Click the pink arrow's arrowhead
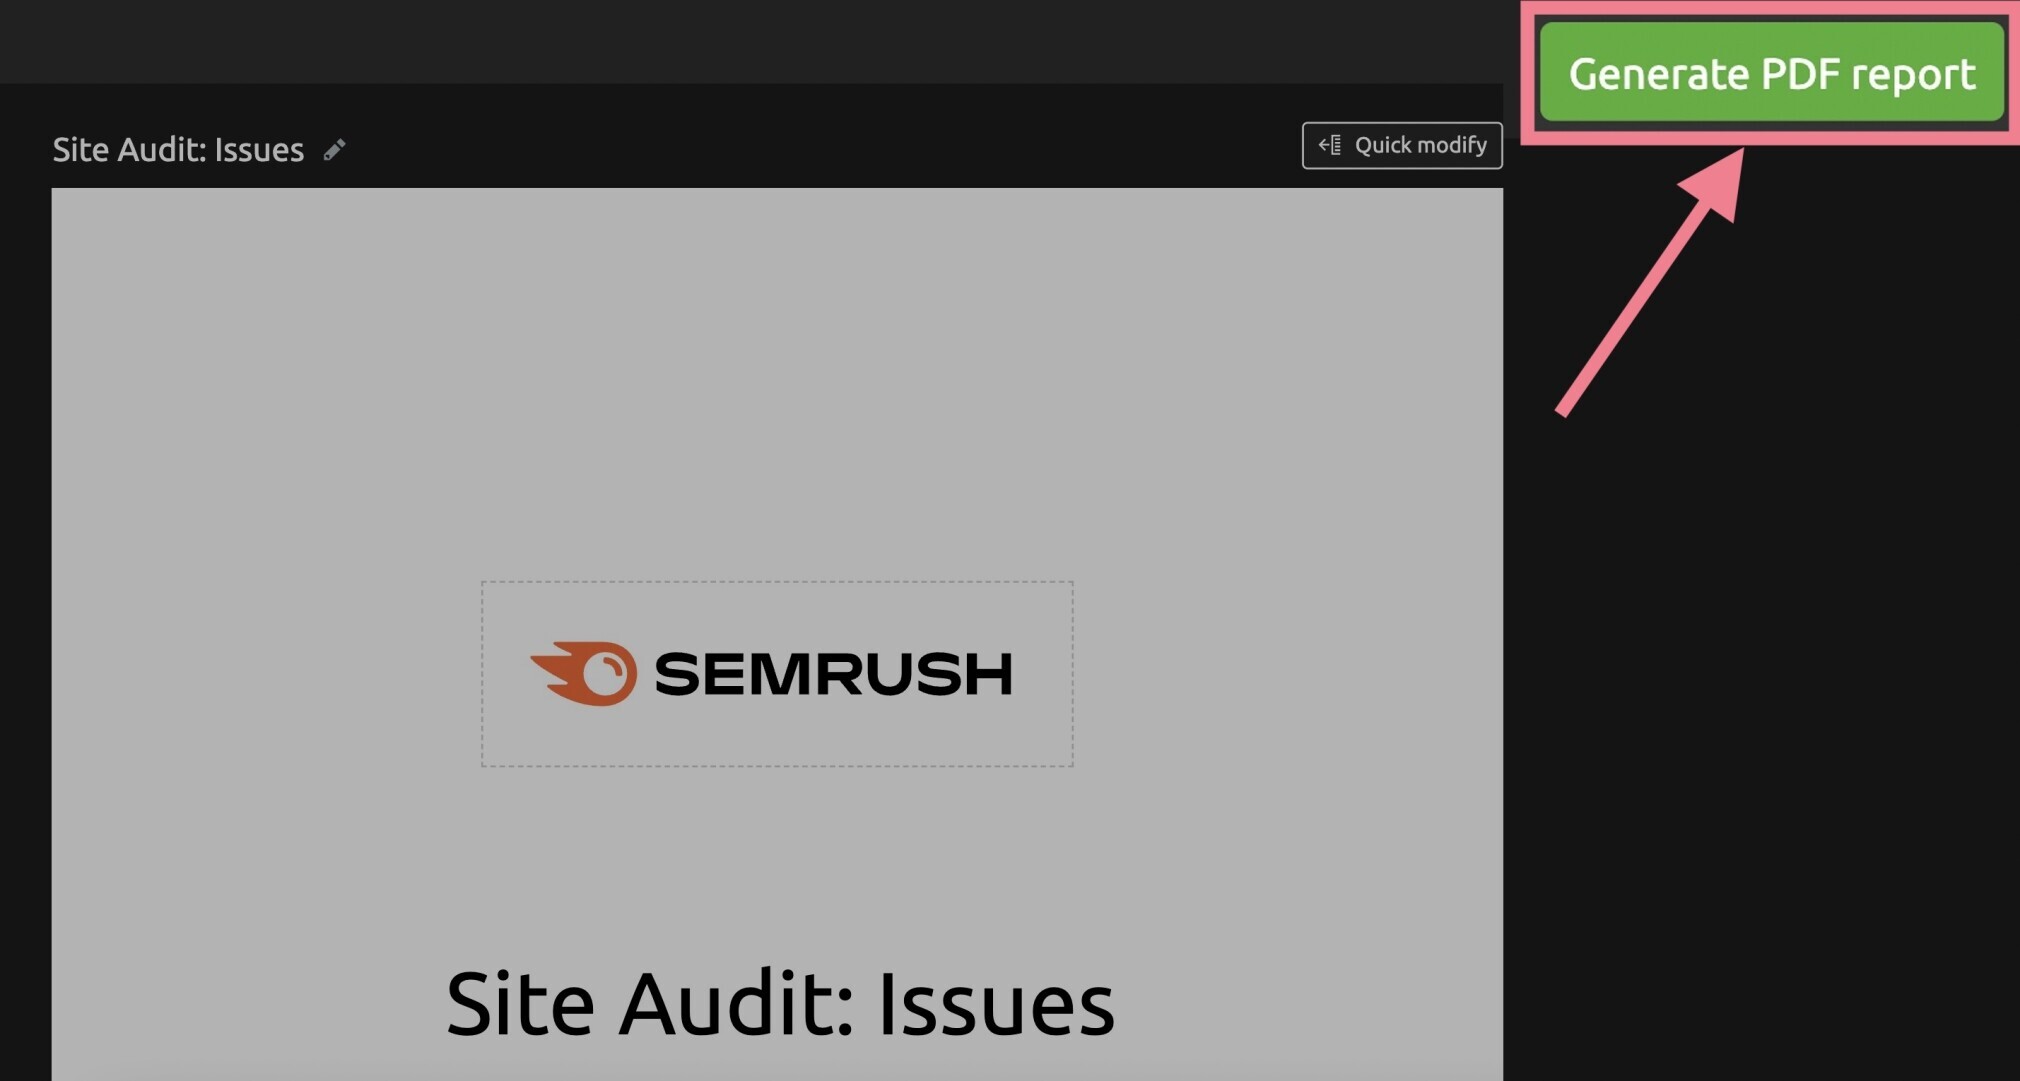This screenshot has height=1081, width=2020. pos(1715,183)
